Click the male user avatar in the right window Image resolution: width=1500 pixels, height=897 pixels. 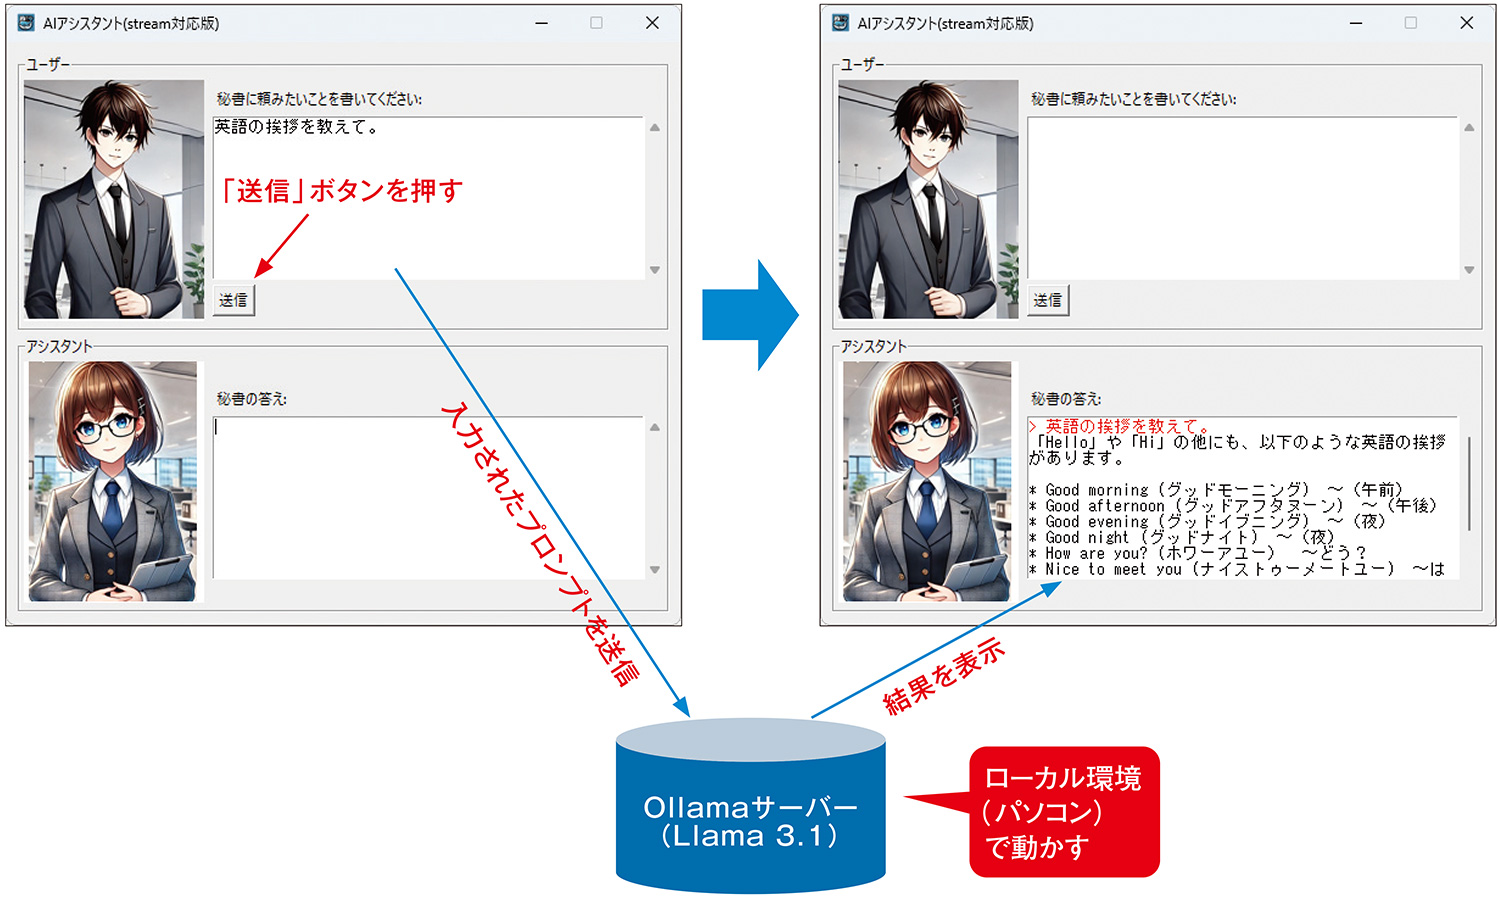tap(926, 195)
